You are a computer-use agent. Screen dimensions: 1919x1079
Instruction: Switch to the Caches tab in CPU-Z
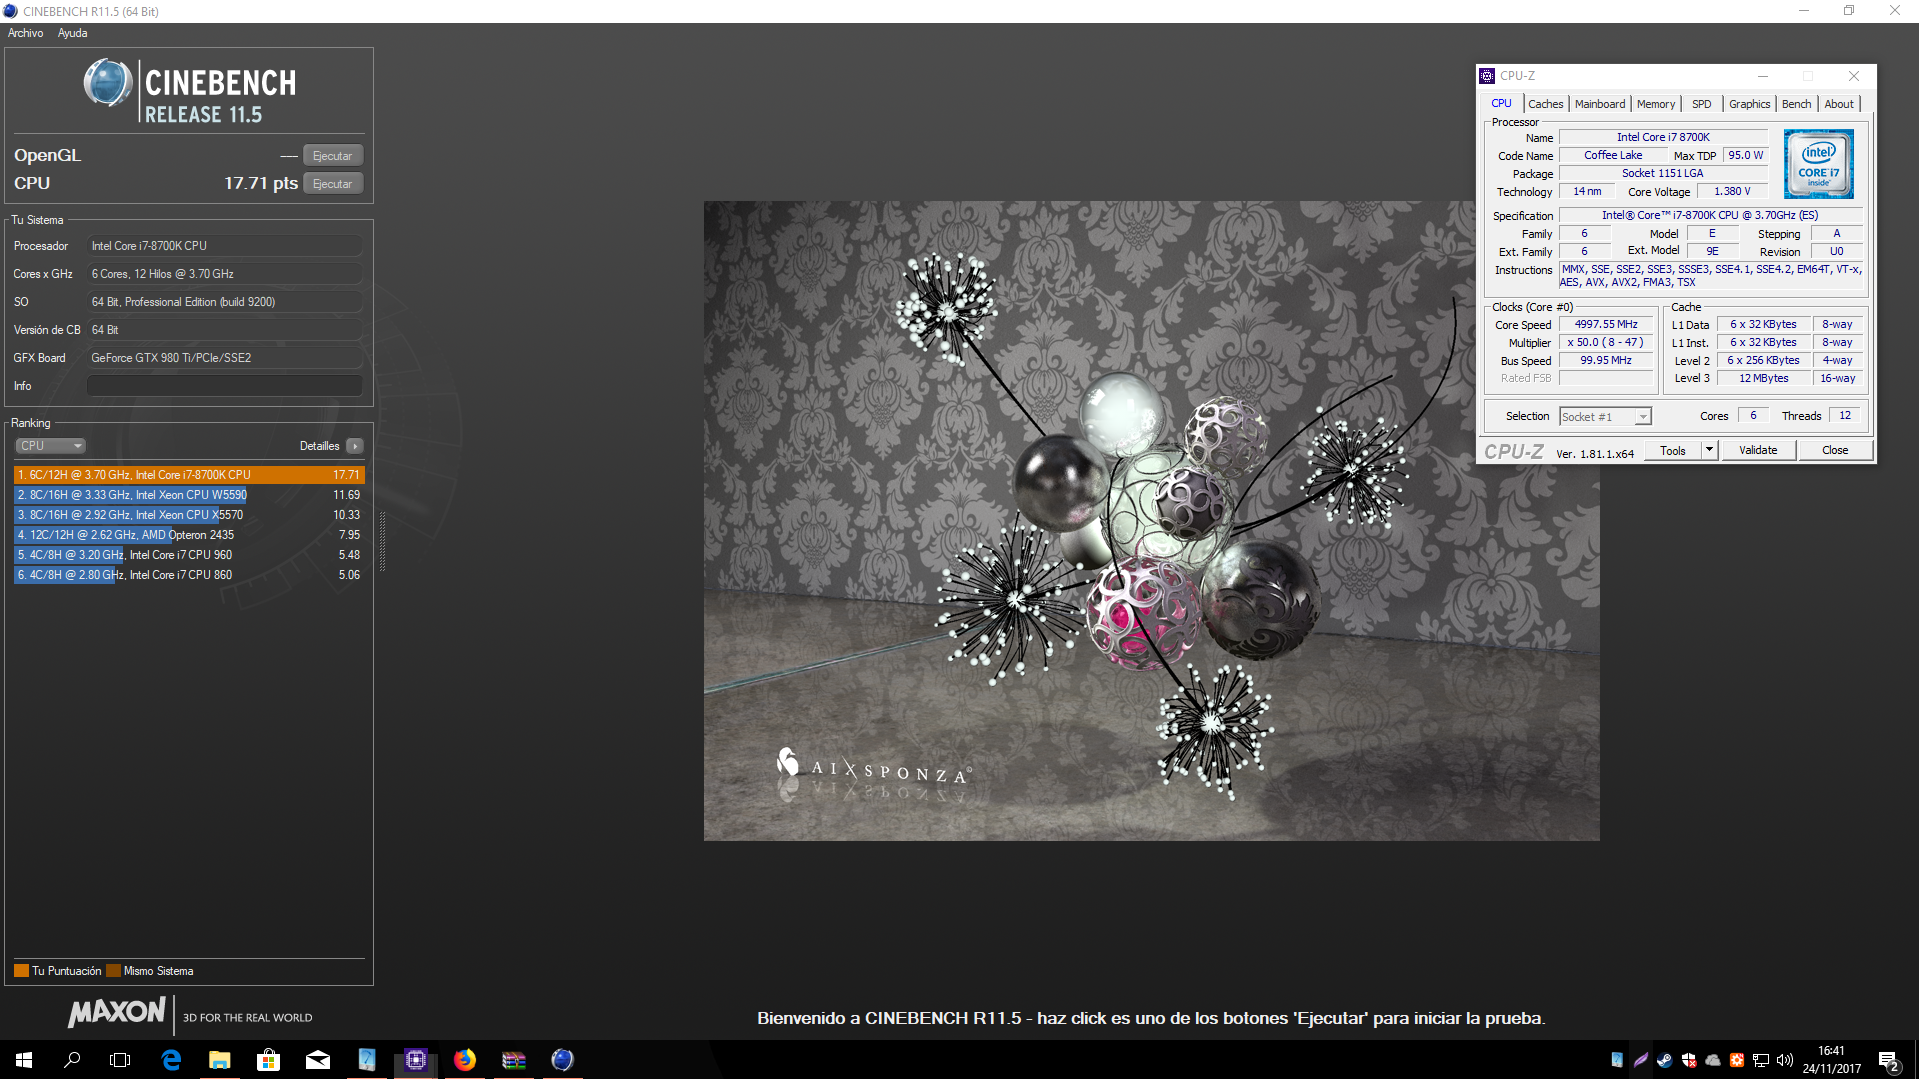(1545, 104)
